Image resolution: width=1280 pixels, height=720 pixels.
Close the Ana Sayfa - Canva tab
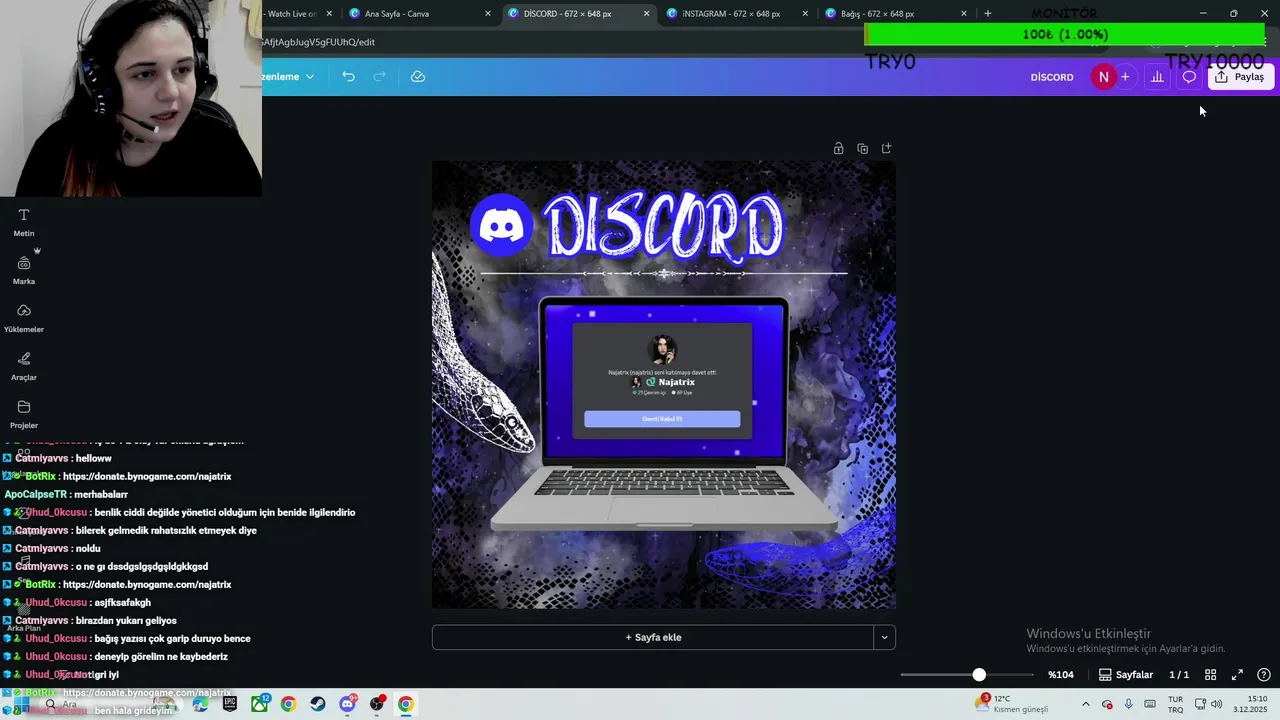coord(488,14)
